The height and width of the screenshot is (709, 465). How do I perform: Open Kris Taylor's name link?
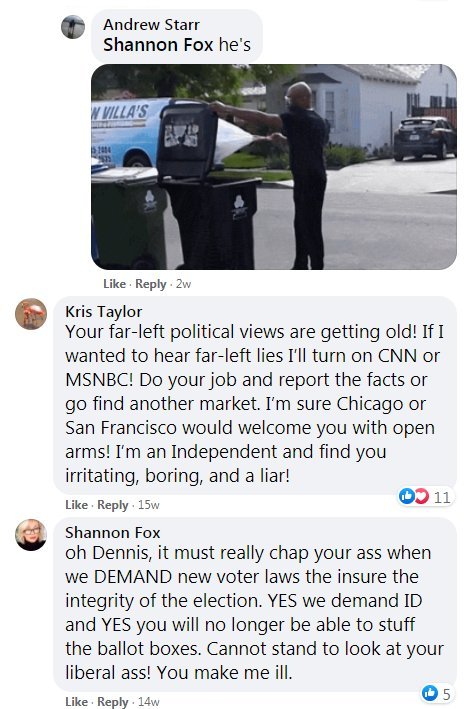104,312
